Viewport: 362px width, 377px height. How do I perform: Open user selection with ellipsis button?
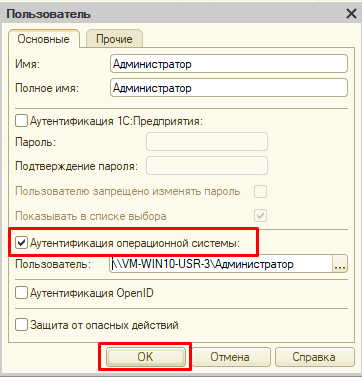(x=340, y=264)
